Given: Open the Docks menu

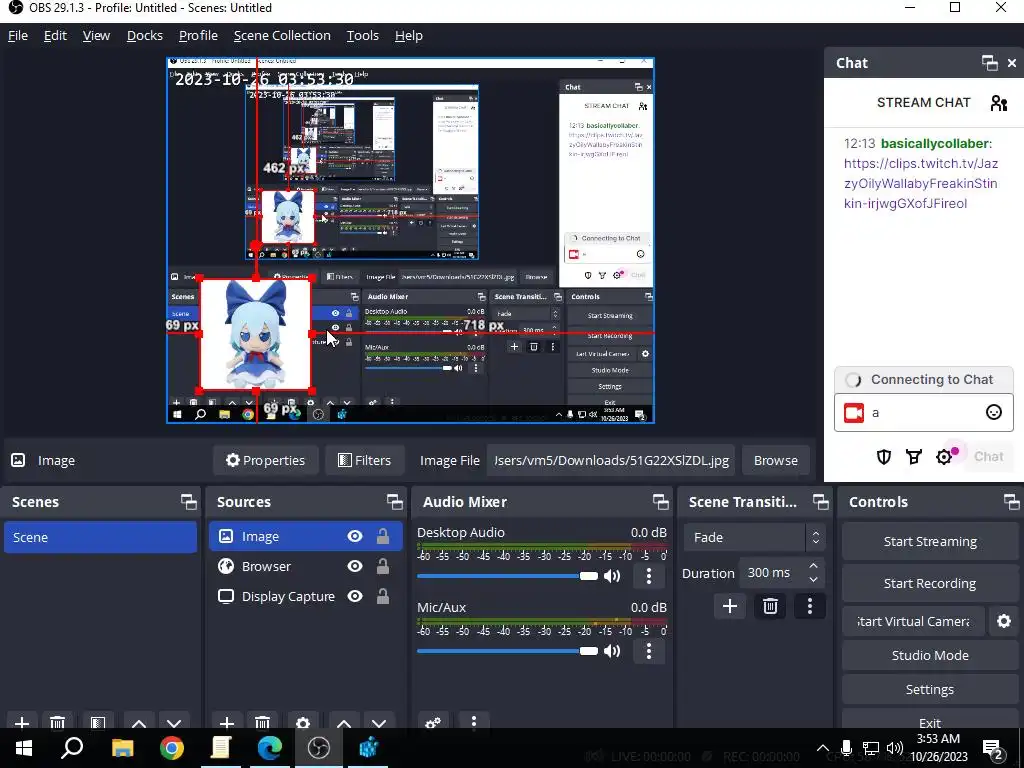Looking at the screenshot, I should pyautogui.click(x=144, y=35).
